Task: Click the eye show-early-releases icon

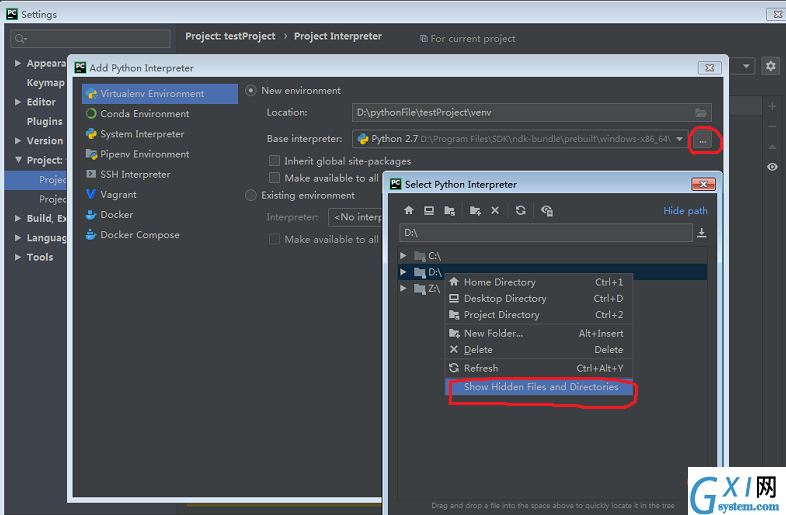Action: 772,166
